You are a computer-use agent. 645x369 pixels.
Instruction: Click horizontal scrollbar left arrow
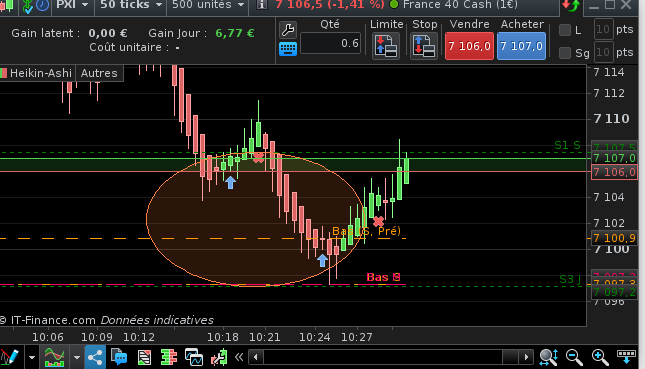(x=255, y=357)
